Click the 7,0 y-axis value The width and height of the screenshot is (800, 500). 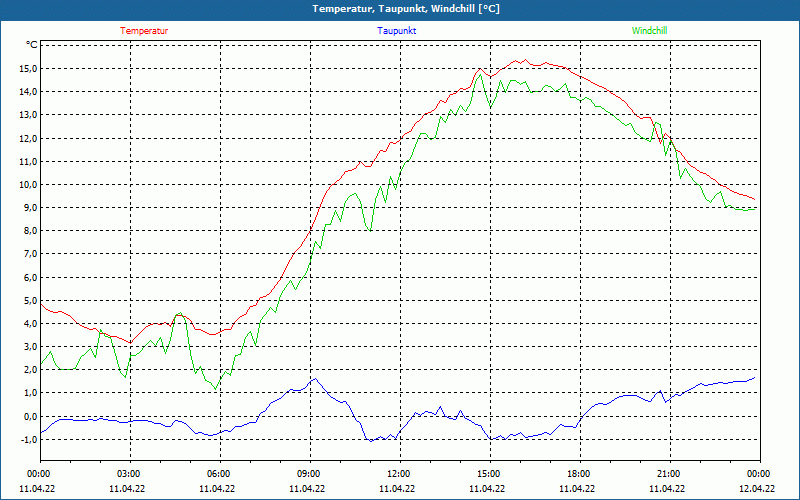pos(29,254)
